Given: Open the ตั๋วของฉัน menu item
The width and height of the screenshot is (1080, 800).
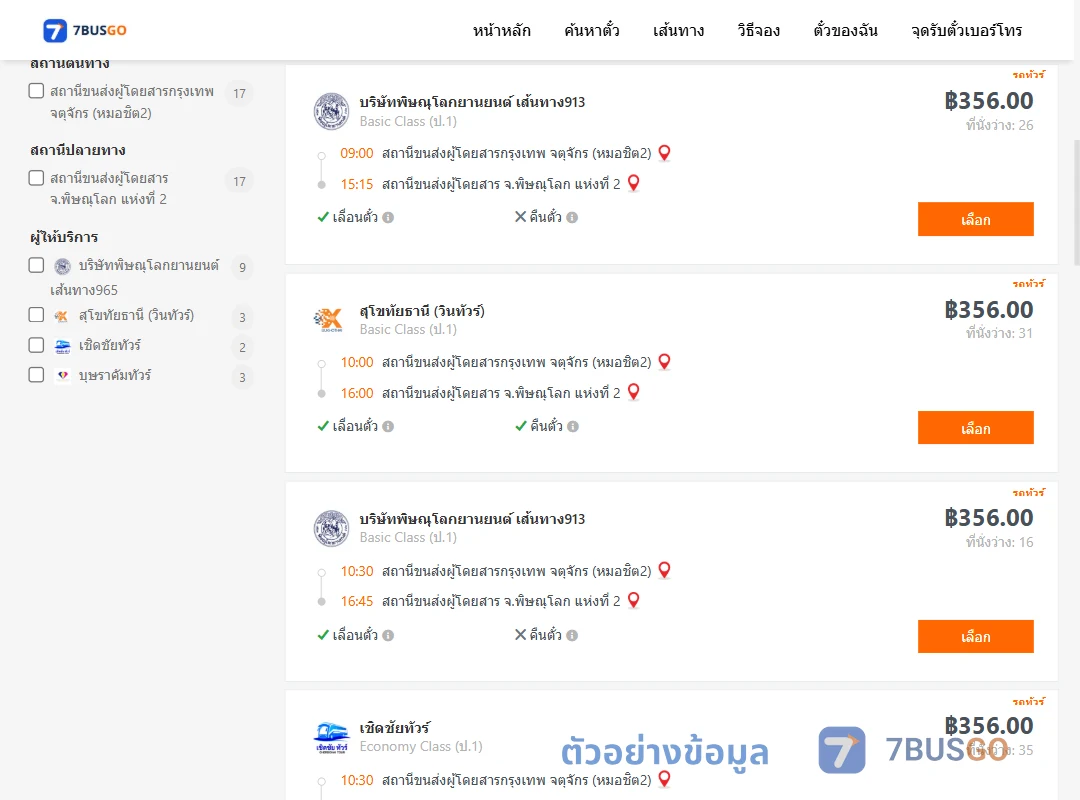Looking at the screenshot, I should (845, 30).
